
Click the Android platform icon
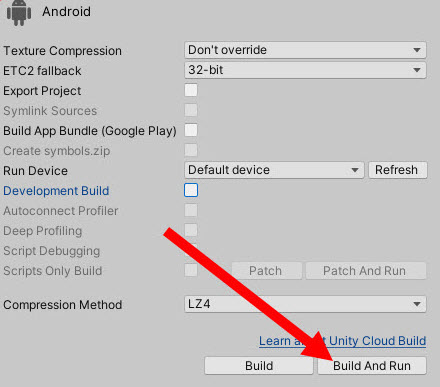(19, 13)
